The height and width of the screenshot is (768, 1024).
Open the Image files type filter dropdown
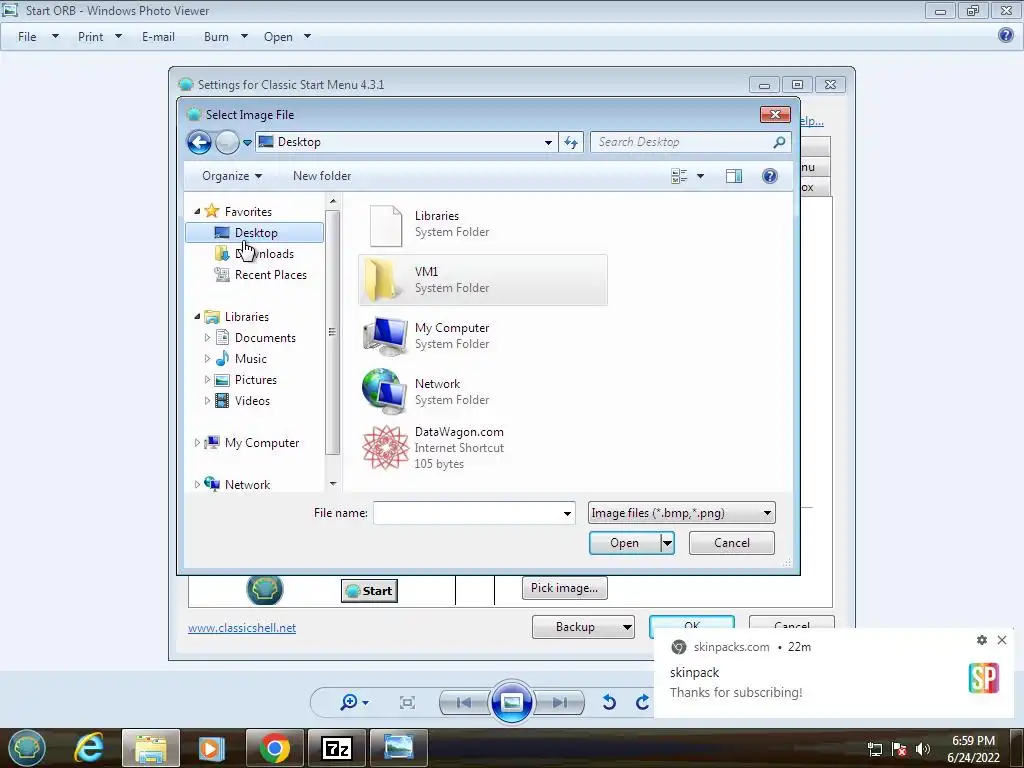coord(681,513)
